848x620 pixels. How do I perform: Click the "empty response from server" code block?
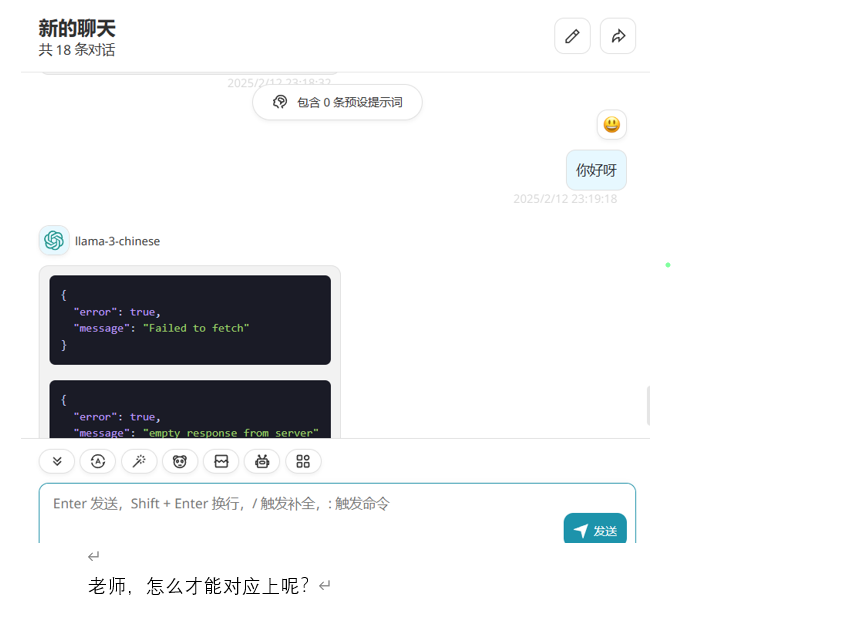(x=190, y=410)
